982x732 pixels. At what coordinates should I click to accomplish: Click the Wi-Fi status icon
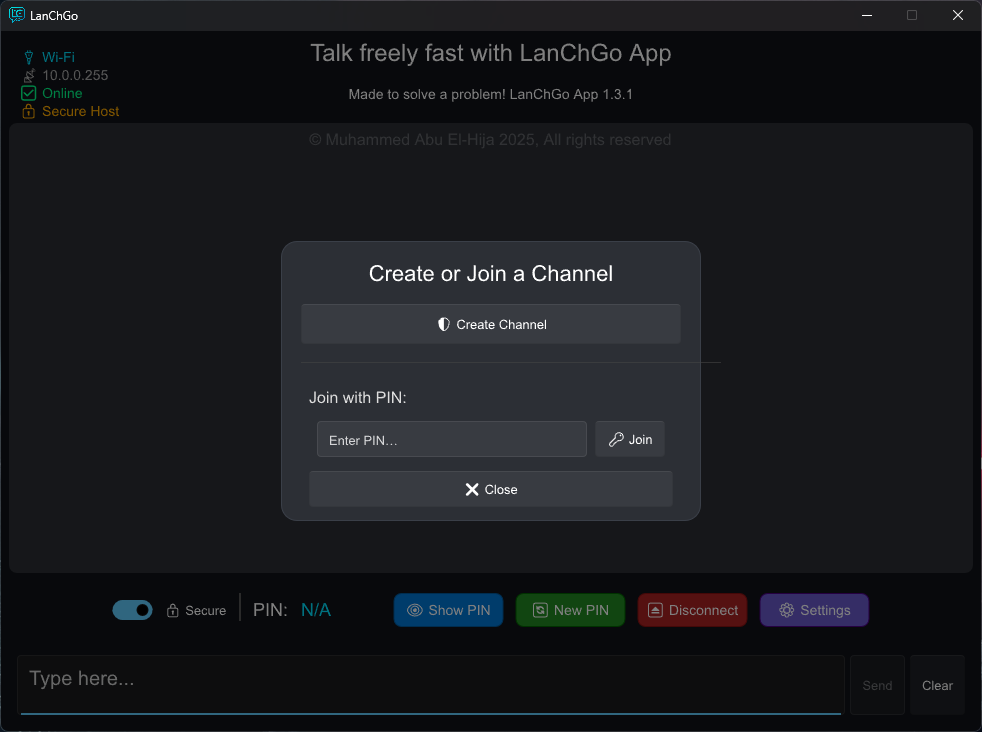(29, 57)
